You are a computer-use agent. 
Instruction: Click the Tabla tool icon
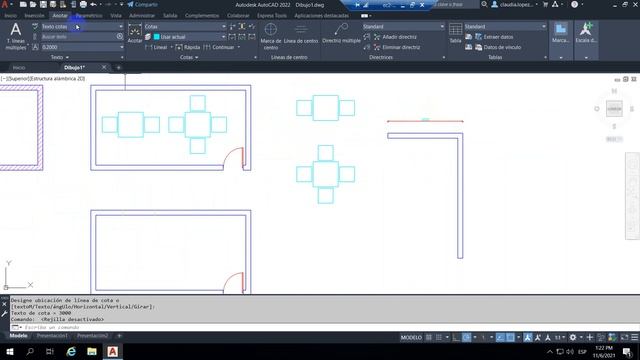pyautogui.click(x=455, y=33)
